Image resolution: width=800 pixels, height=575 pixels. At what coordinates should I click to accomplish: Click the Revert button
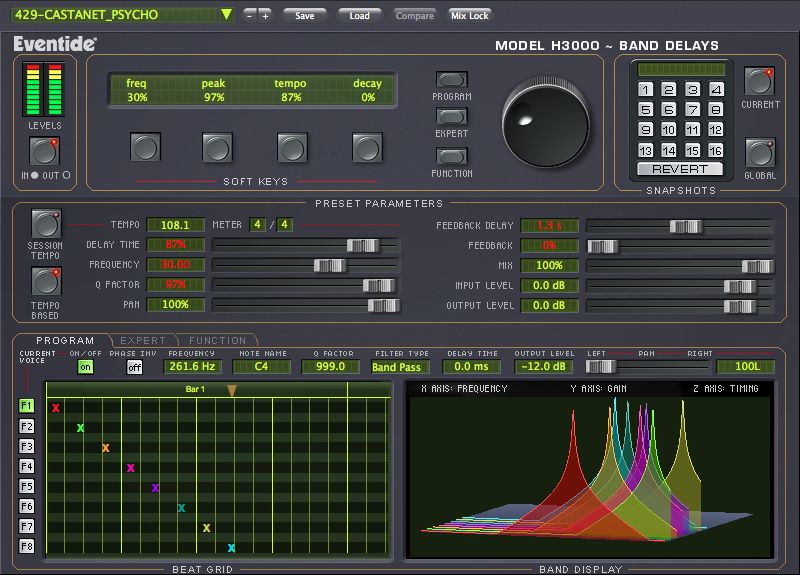click(x=680, y=169)
